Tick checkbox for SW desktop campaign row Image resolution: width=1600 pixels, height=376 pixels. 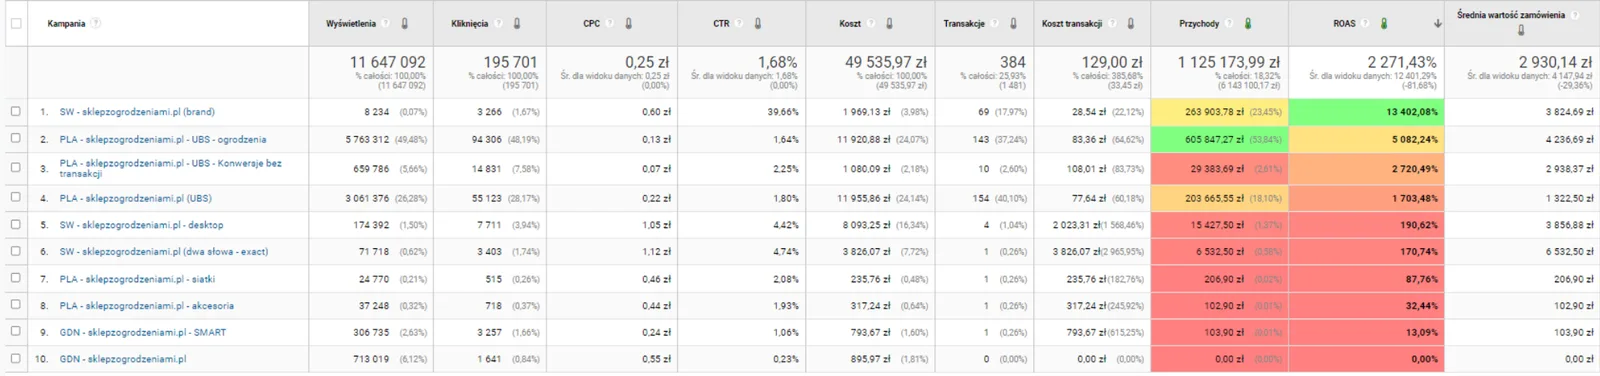pos(15,224)
